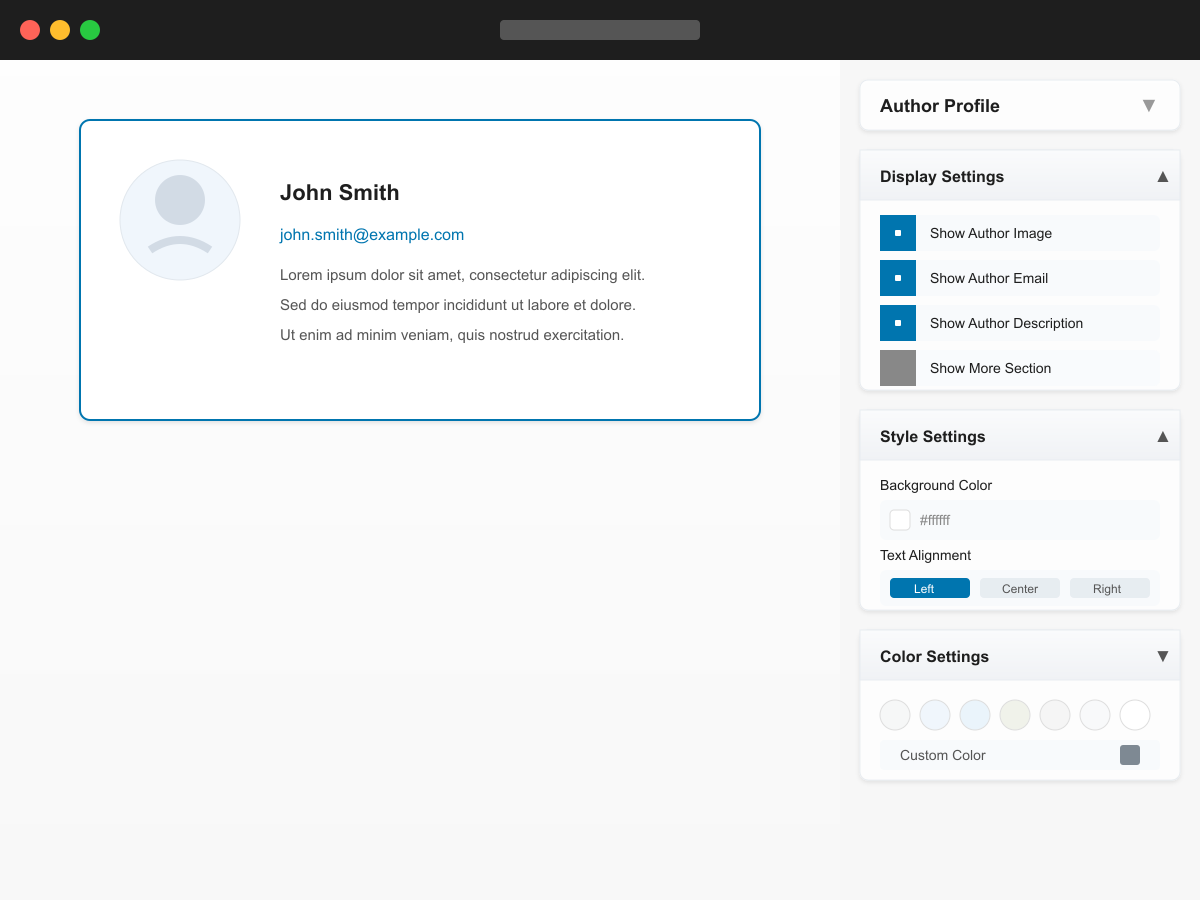Click the Show More Section label
The height and width of the screenshot is (900, 1200).
(990, 368)
